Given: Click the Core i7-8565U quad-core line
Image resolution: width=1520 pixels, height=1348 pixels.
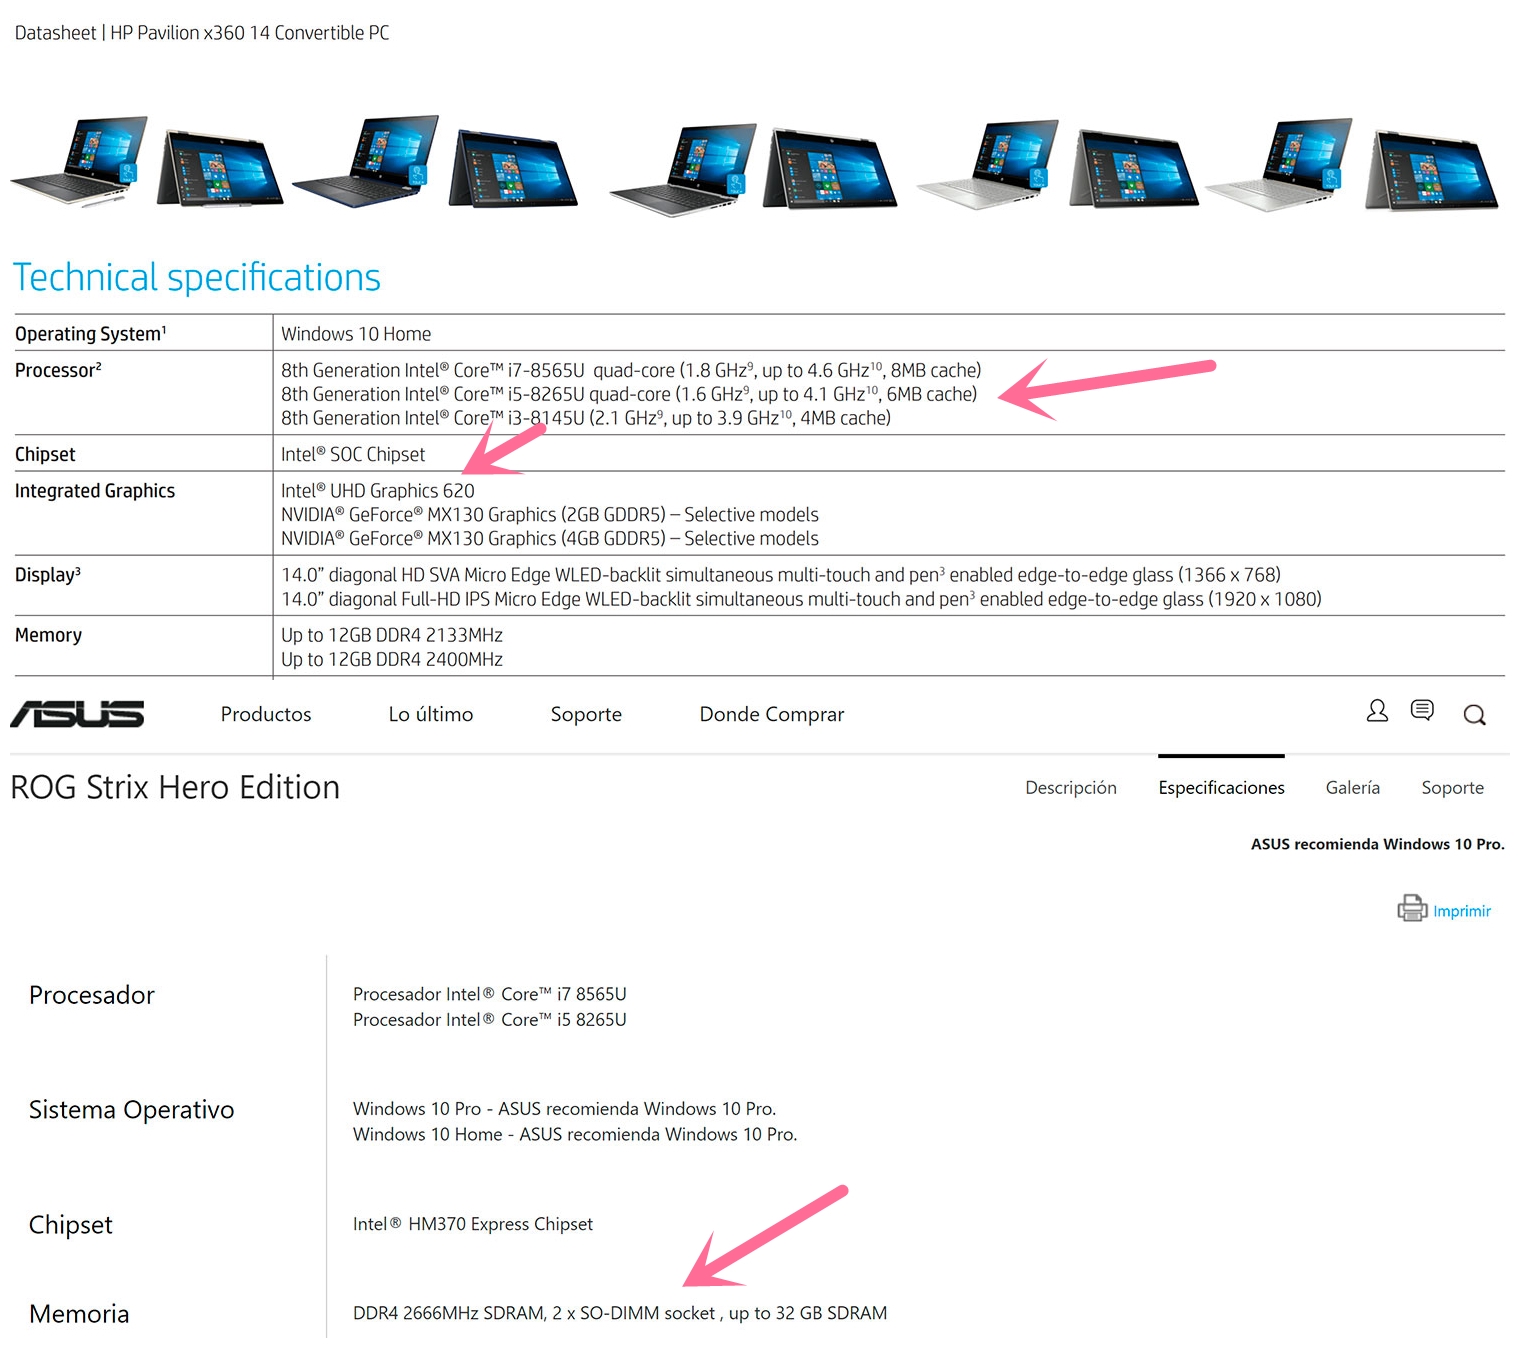Looking at the screenshot, I should (631, 370).
